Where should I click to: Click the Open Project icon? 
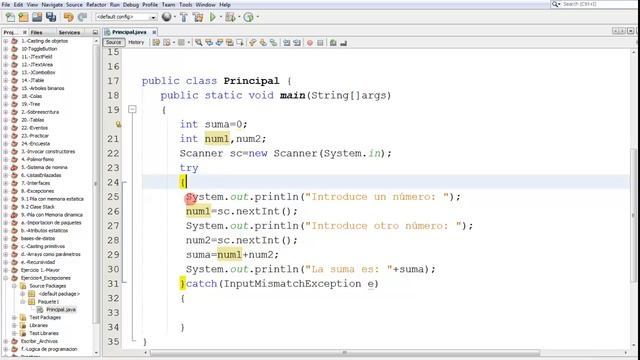pyautogui.click(x=37, y=17)
